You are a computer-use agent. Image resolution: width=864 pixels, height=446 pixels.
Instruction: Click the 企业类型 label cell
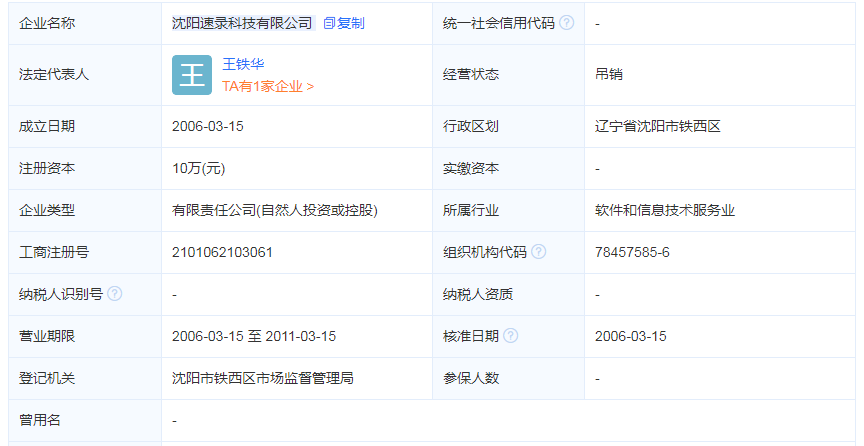[85, 210]
